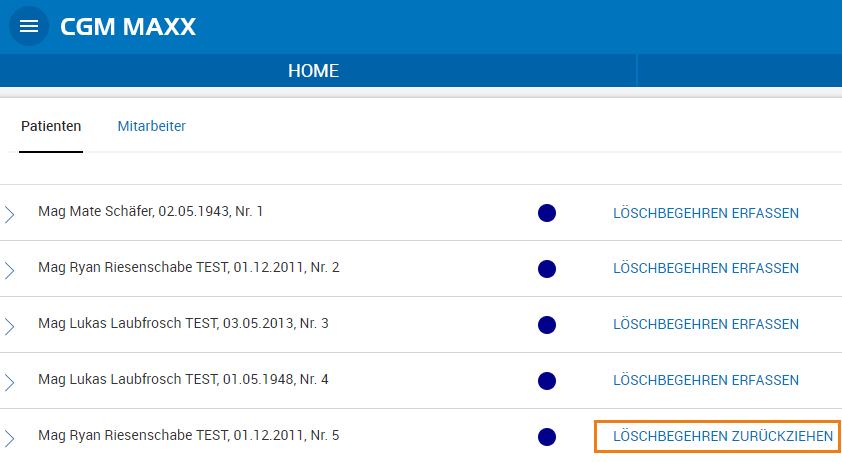Expand the Lukas Laubfrosch Nr. 4 entry
Screen dimensions: 842x462
click(10, 381)
